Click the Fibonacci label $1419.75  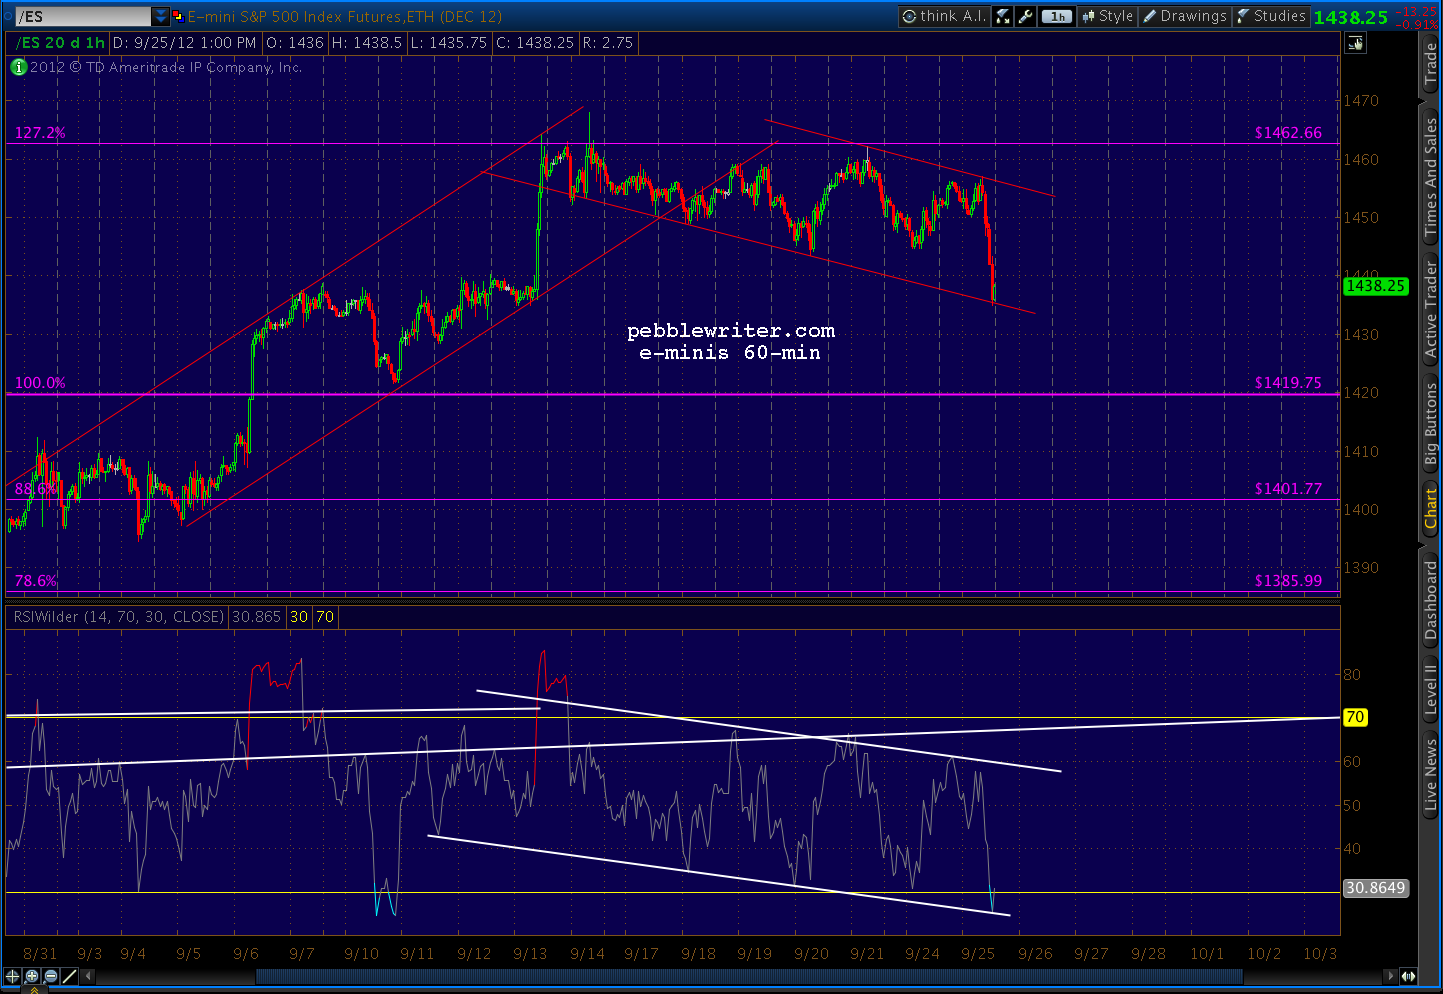(x=1288, y=382)
